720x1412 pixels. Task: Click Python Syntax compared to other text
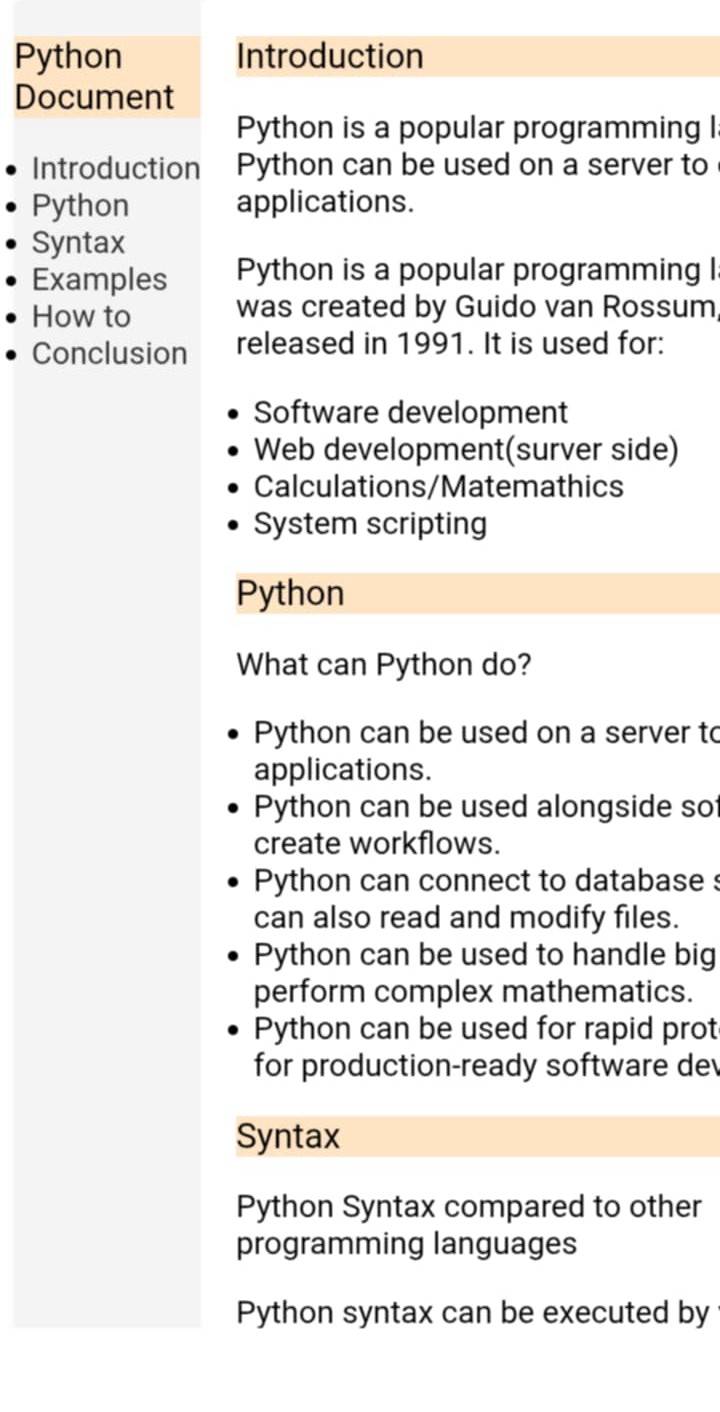tap(468, 1206)
